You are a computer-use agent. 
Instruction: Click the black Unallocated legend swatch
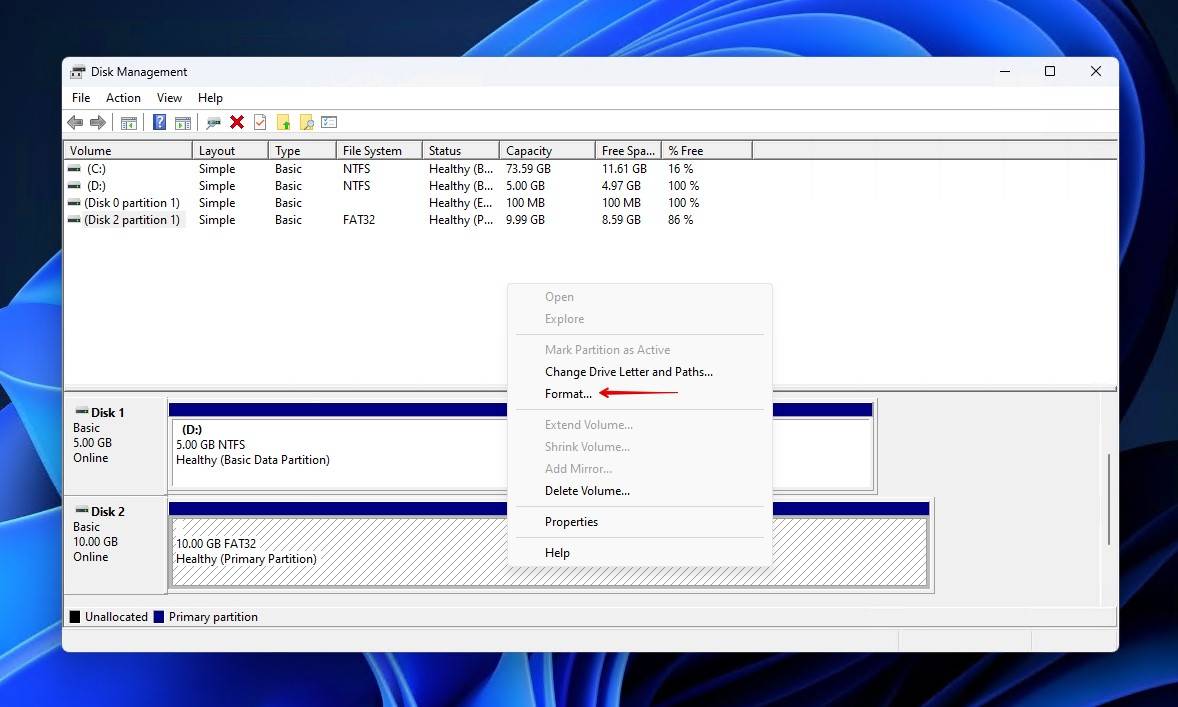coord(74,617)
